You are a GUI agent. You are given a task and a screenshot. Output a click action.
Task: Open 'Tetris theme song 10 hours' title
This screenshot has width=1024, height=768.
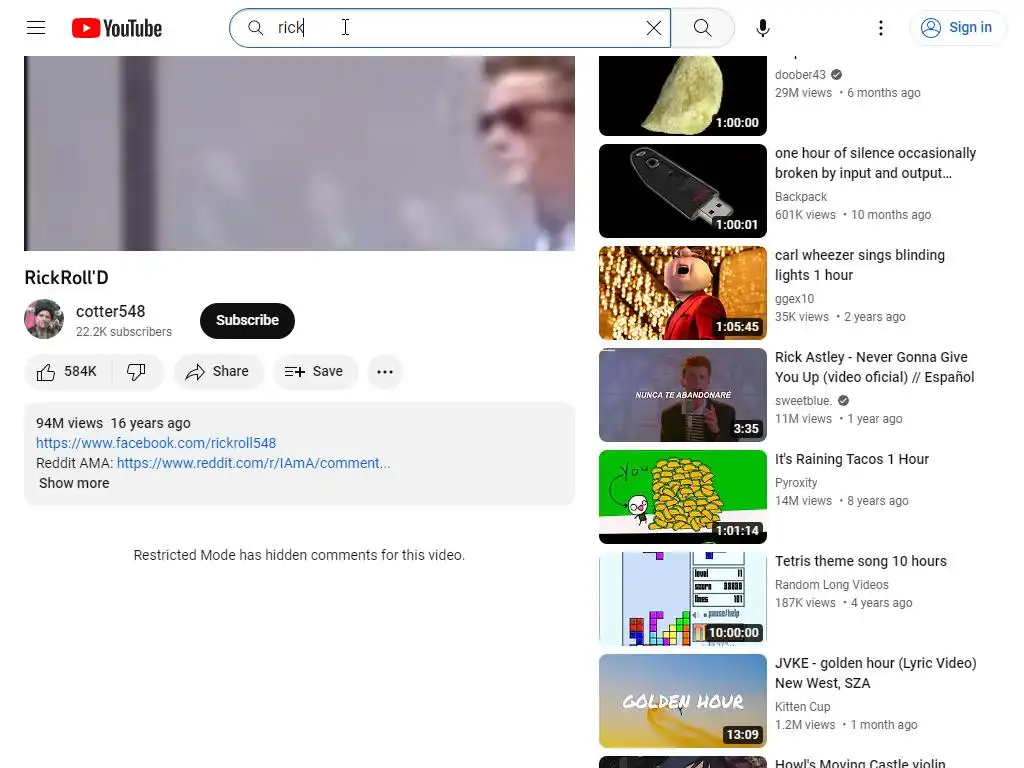861,561
